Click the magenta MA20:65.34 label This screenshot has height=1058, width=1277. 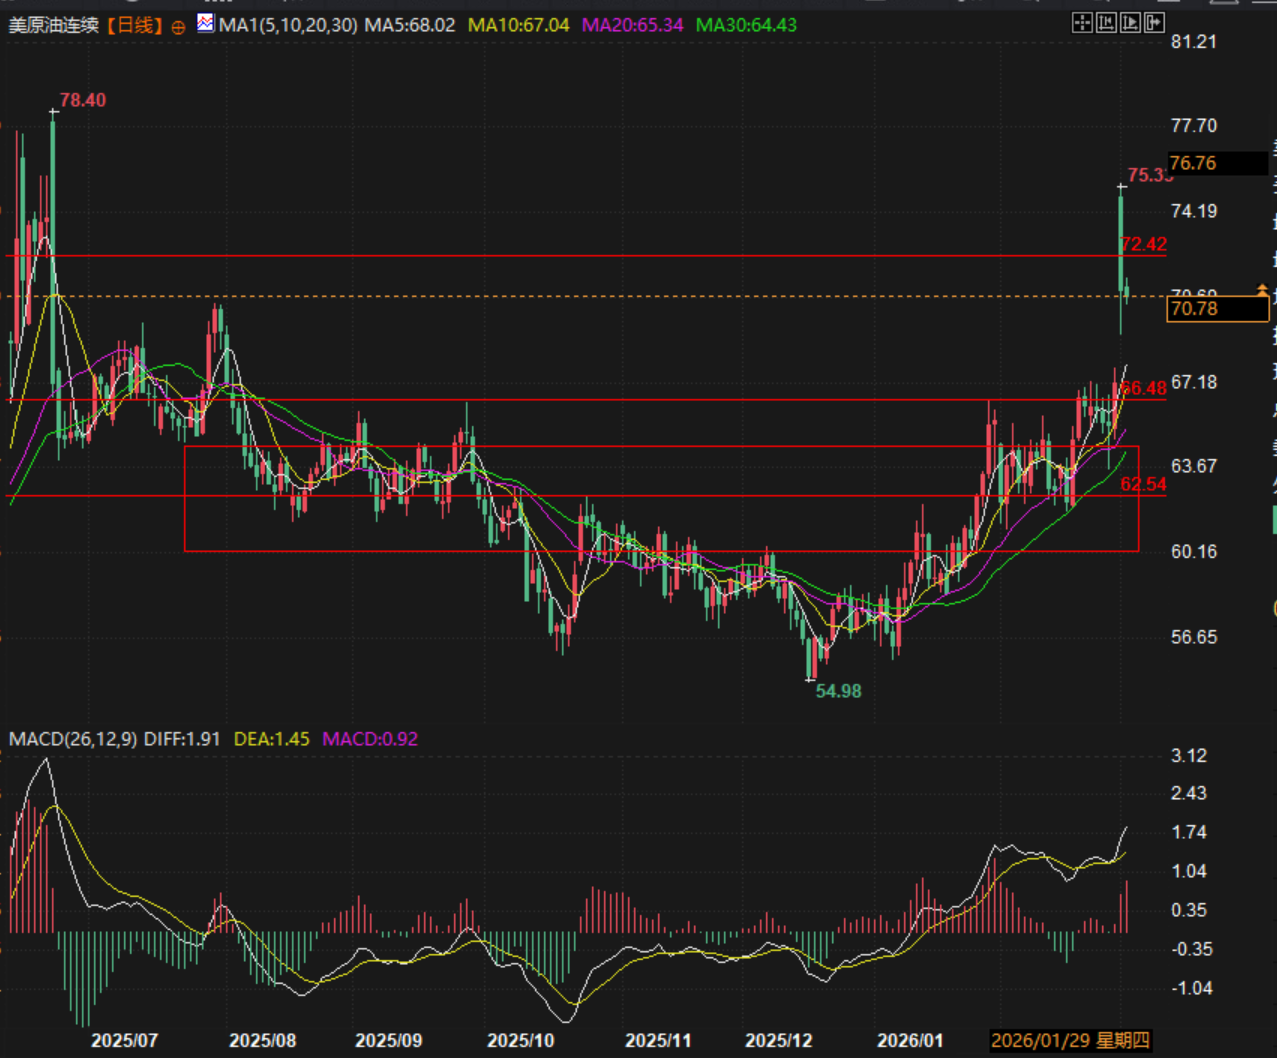(x=632, y=25)
